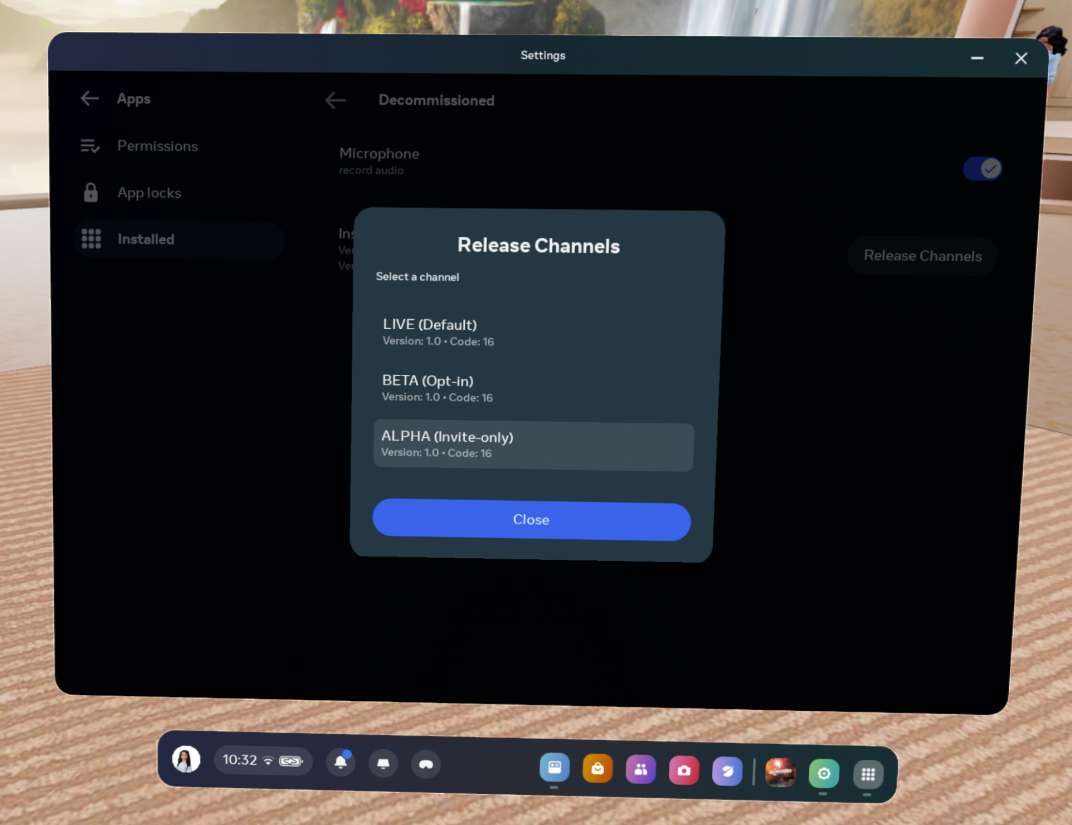Viewport: 1072px width, 825px height.
Task: Go back from the Decommissioned page
Action: click(336, 100)
